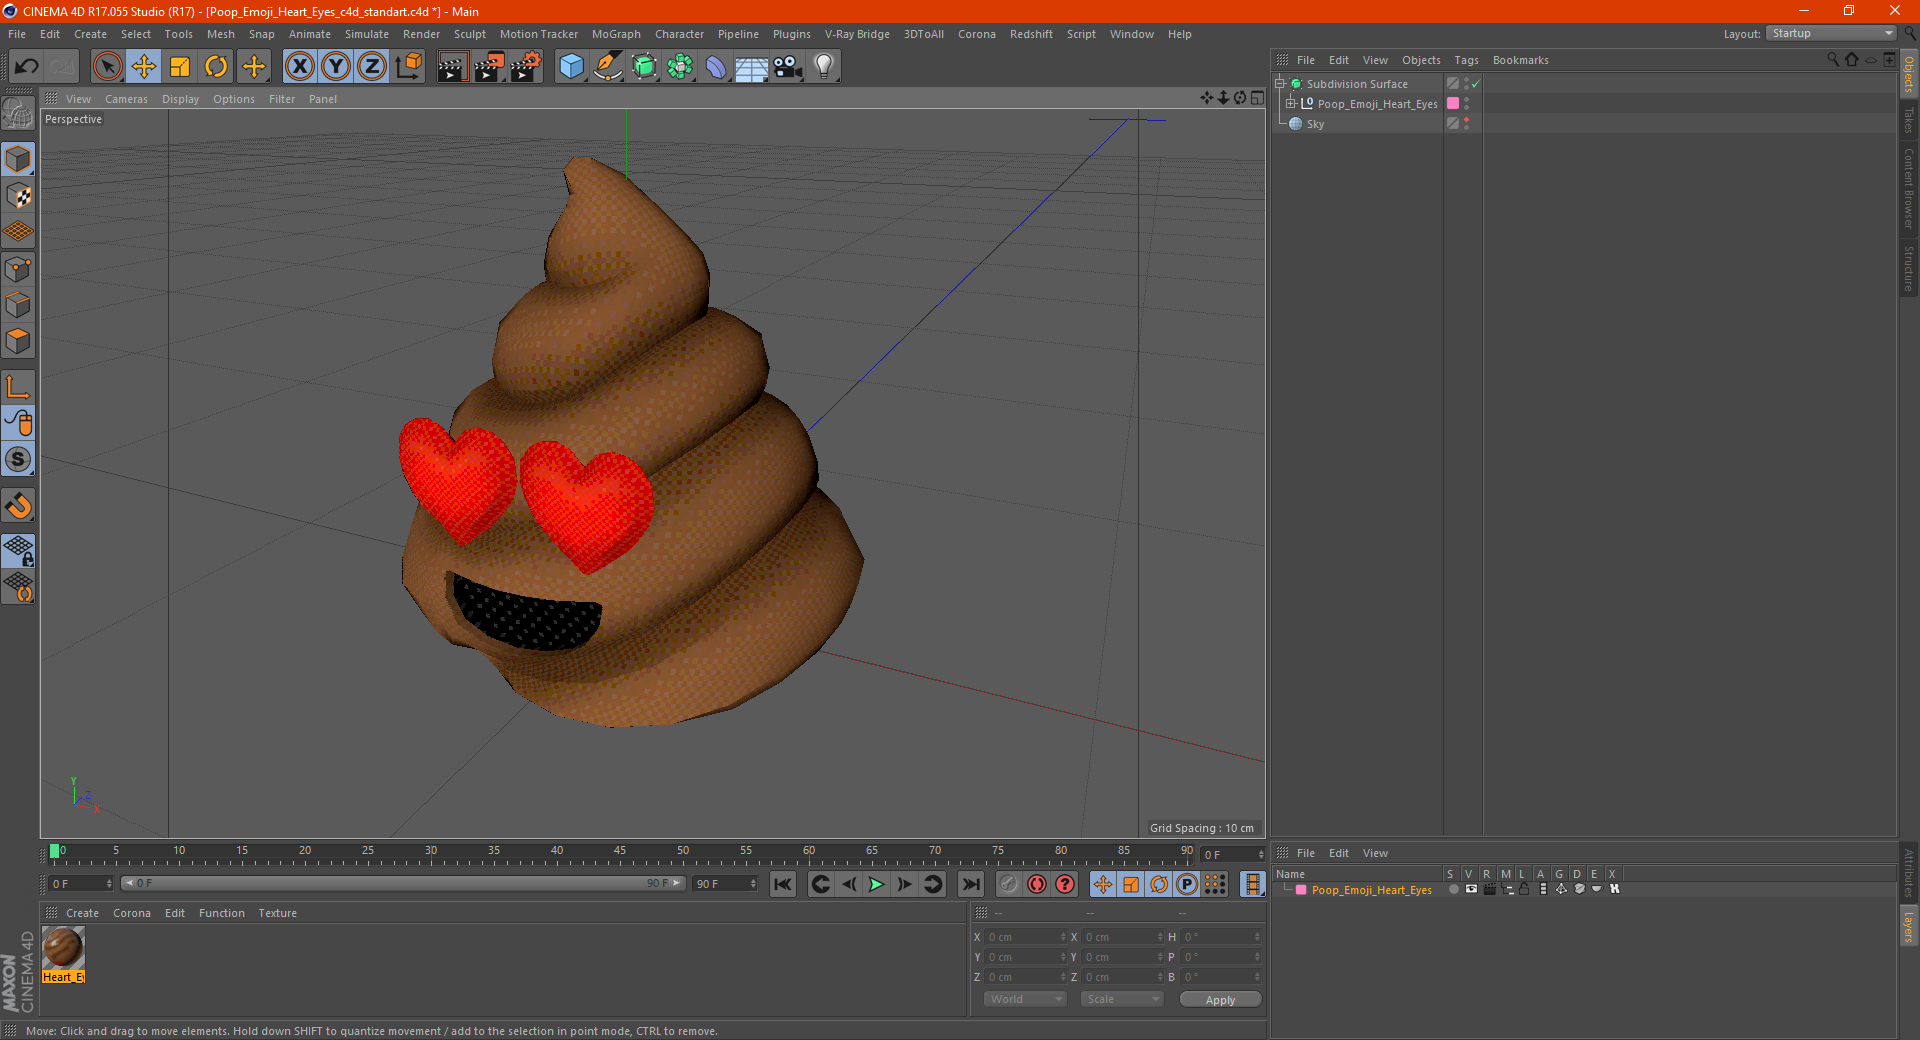Click Record Active Objects button
This screenshot has height=1040, width=1920.
(x=1009, y=884)
